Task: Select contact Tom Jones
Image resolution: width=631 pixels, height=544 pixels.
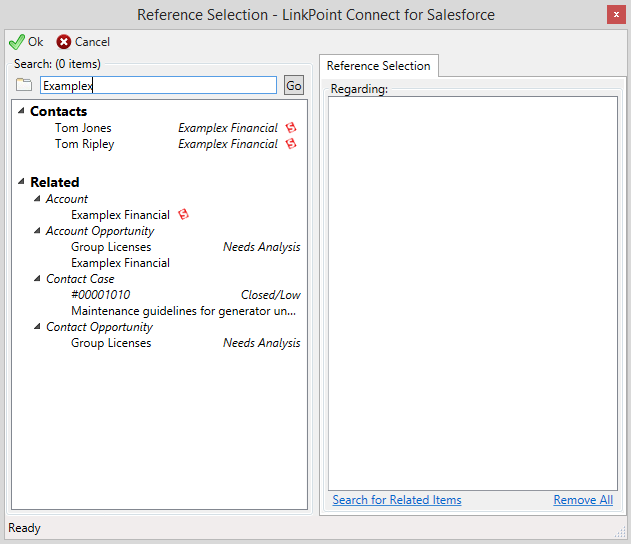Action: point(83,128)
